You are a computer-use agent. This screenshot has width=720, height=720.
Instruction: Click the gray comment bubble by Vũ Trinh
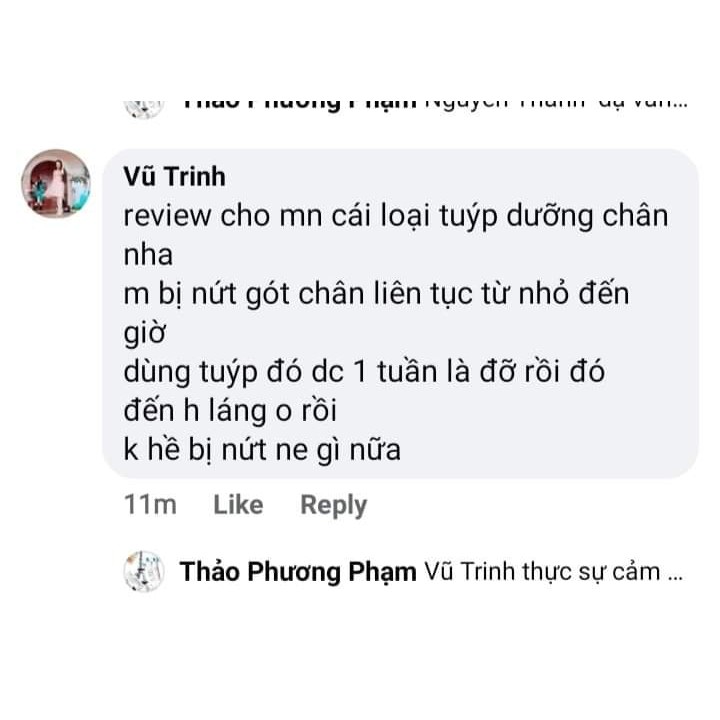coord(400,314)
